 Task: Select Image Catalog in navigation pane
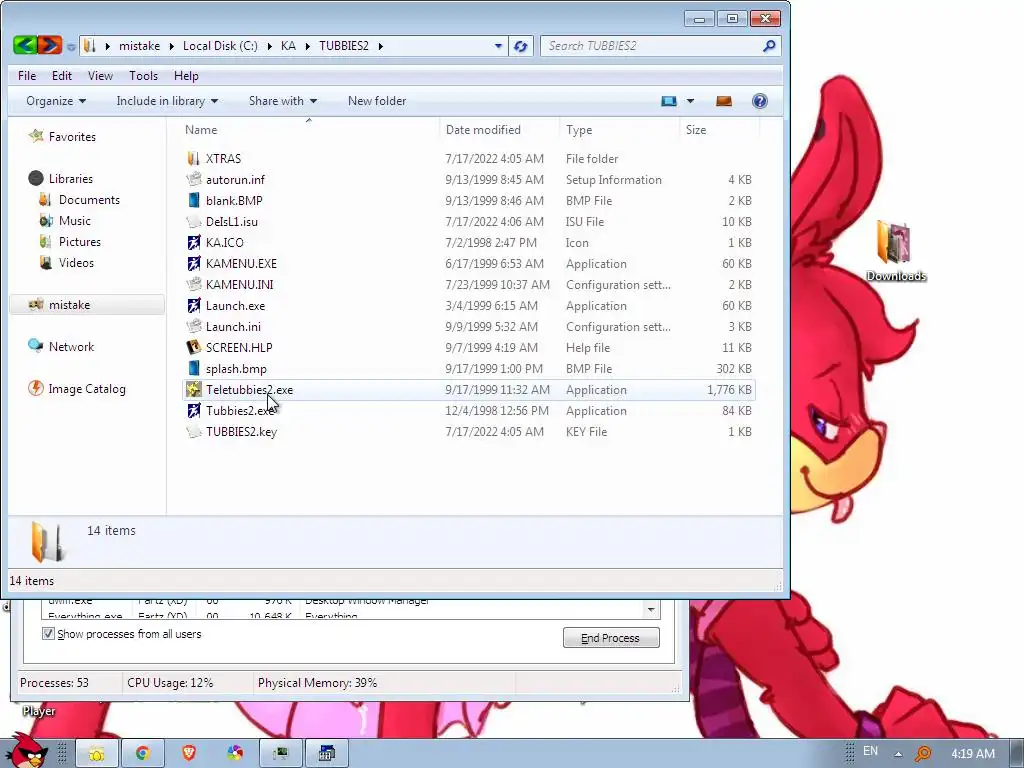tap(87, 389)
